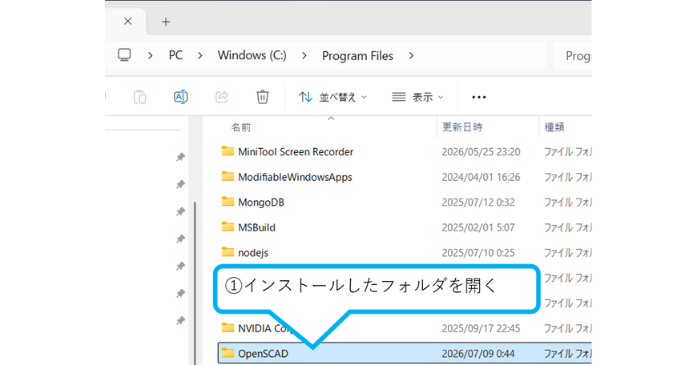698x365 pixels.
Task: Open the 表示 view dropdown
Action: (x=418, y=97)
